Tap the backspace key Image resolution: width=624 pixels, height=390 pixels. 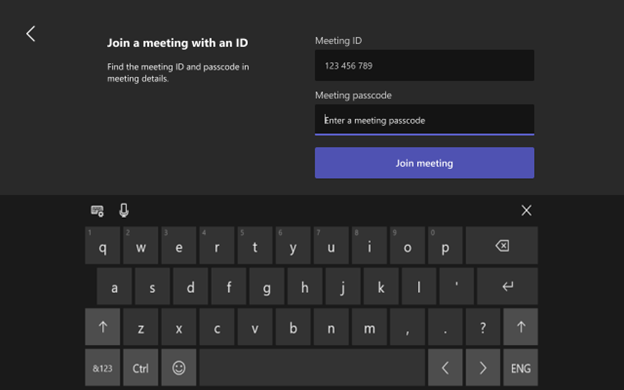tap(502, 246)
